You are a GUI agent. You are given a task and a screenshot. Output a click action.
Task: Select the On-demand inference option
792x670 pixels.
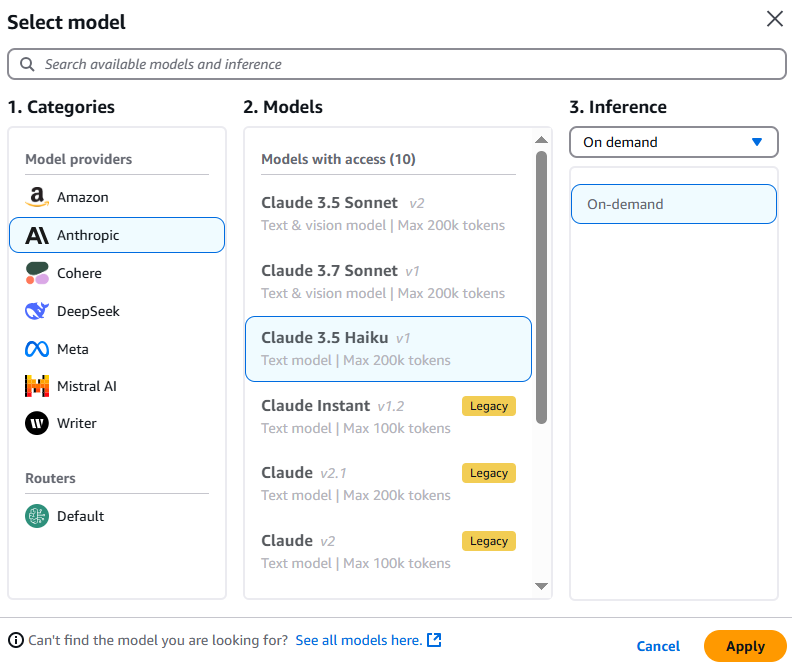673,204
